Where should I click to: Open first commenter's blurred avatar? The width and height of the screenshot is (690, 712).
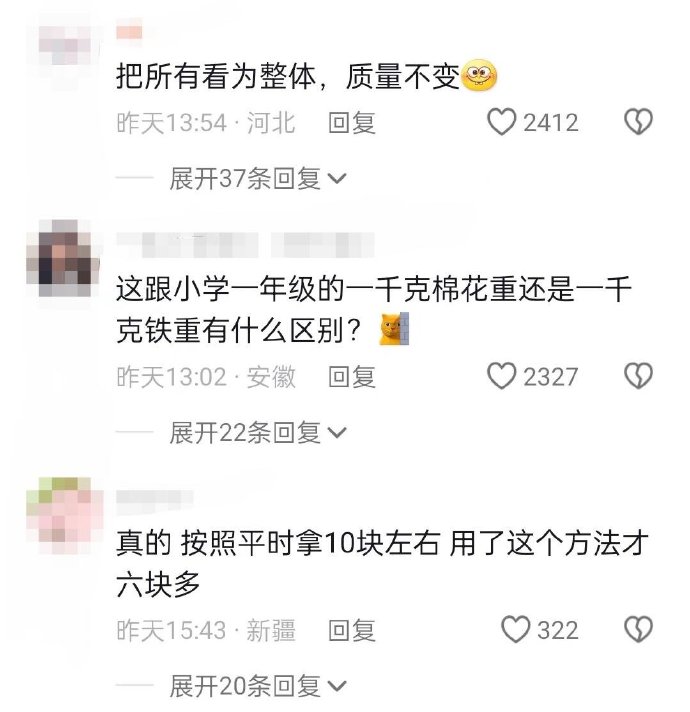64,45
